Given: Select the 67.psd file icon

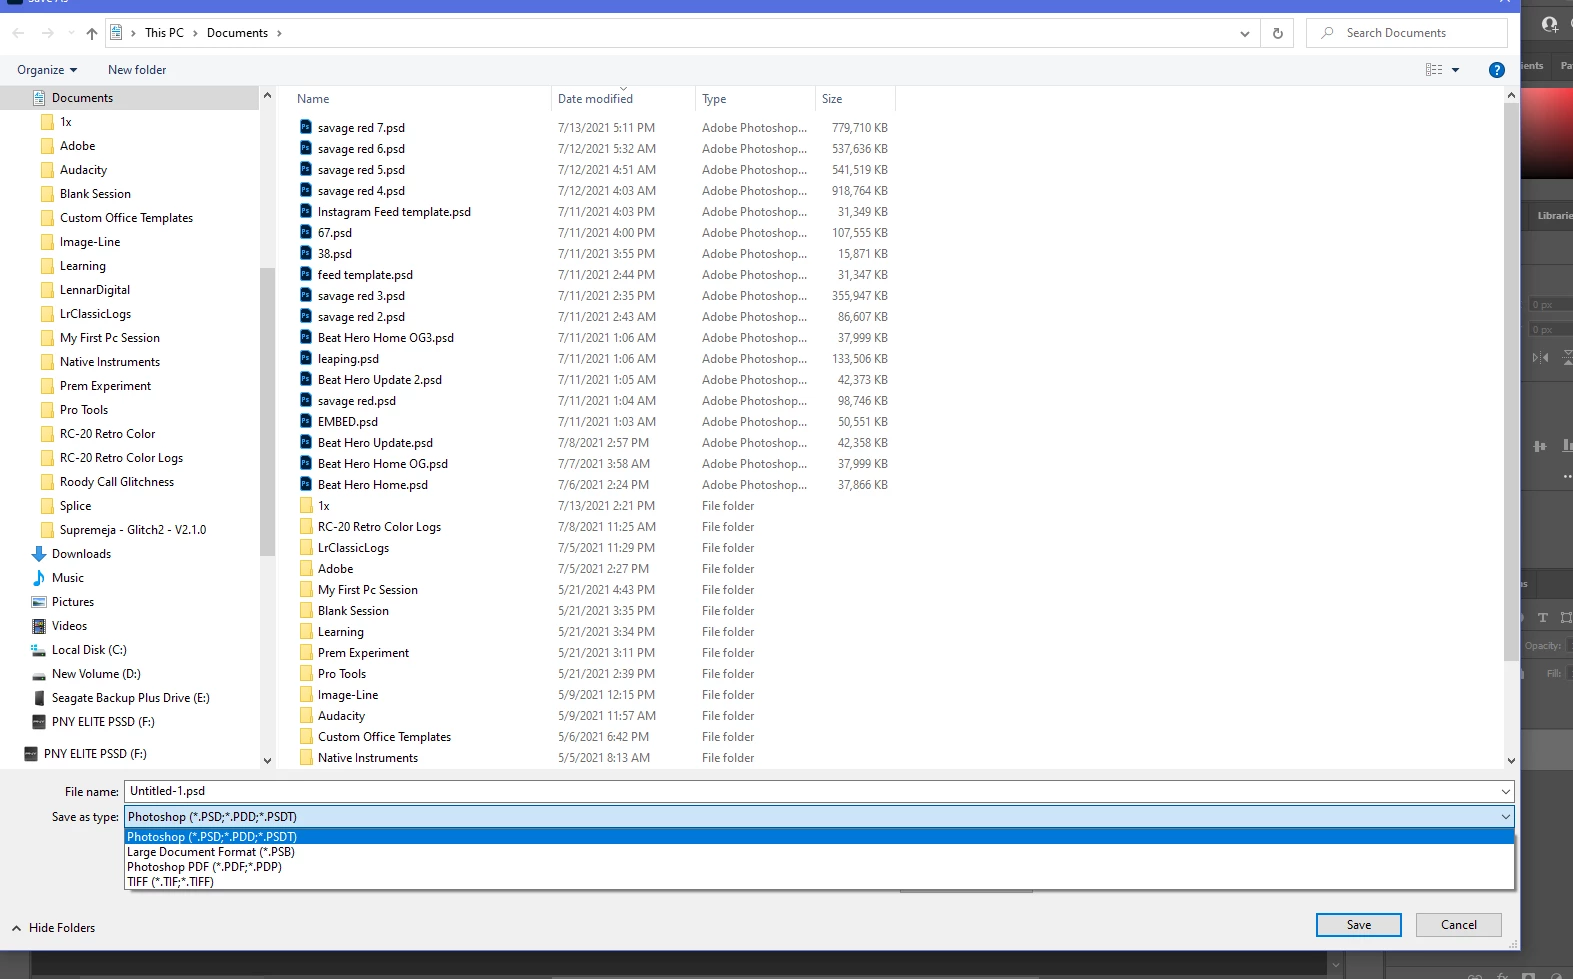Looking at the screenshot, I should (x=306, y=232).
